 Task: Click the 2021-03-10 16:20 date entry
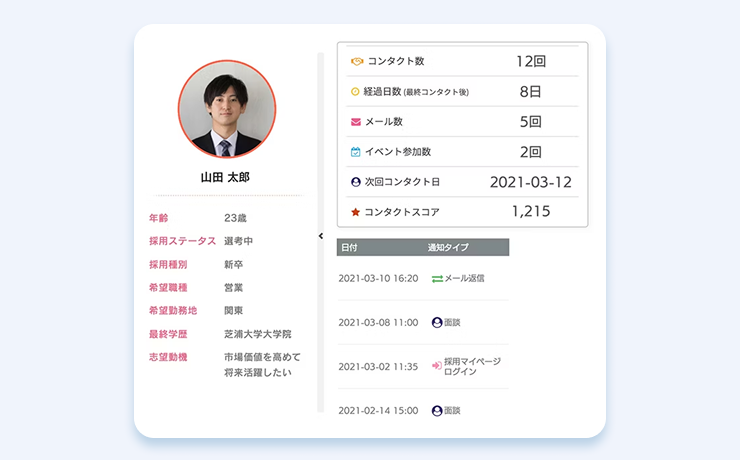(x=378, y=278)
